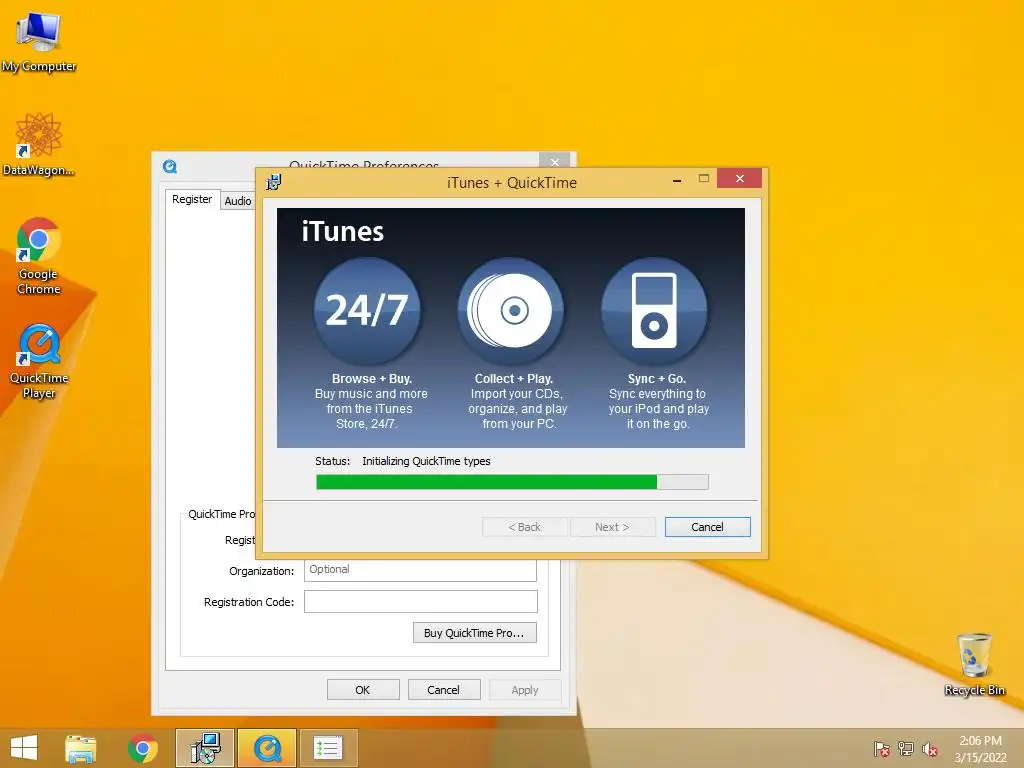Close the iTunes + QuickTime installer window
This screenshot has height=768, width=1024.
[x=739, y=178]
